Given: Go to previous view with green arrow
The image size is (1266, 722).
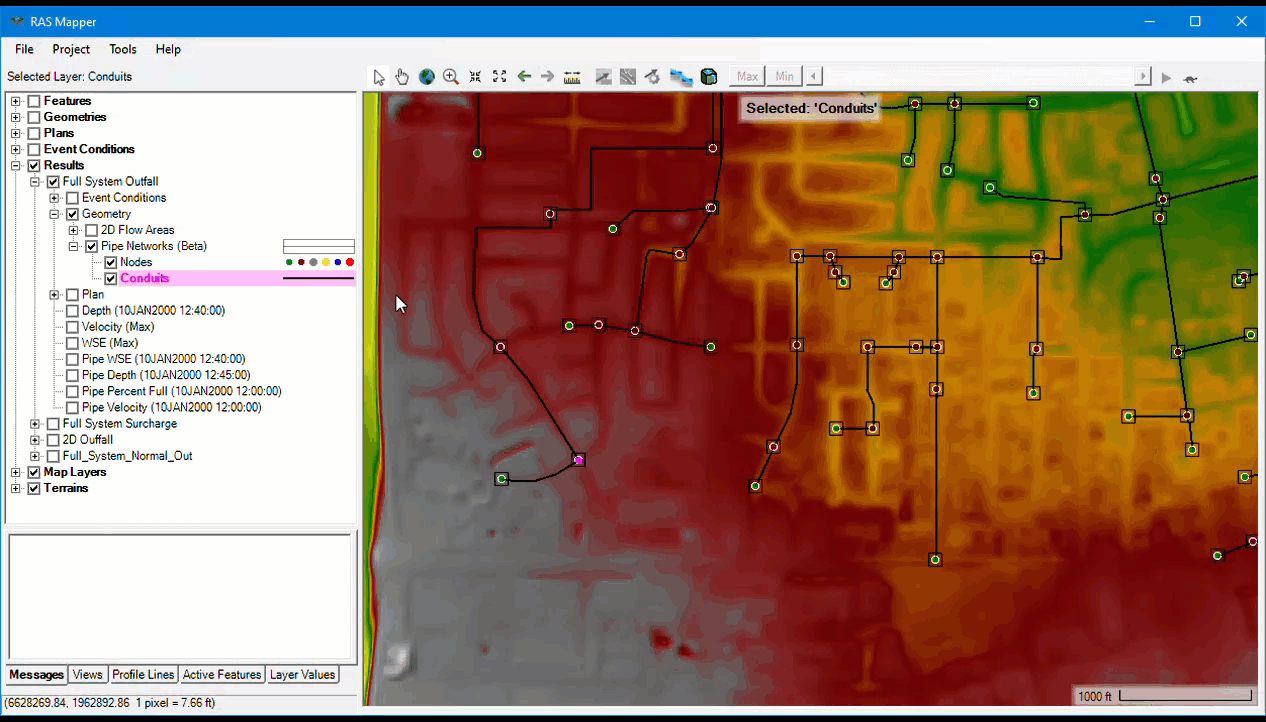Looking at the screenshot, I should (x=523, y=77).
